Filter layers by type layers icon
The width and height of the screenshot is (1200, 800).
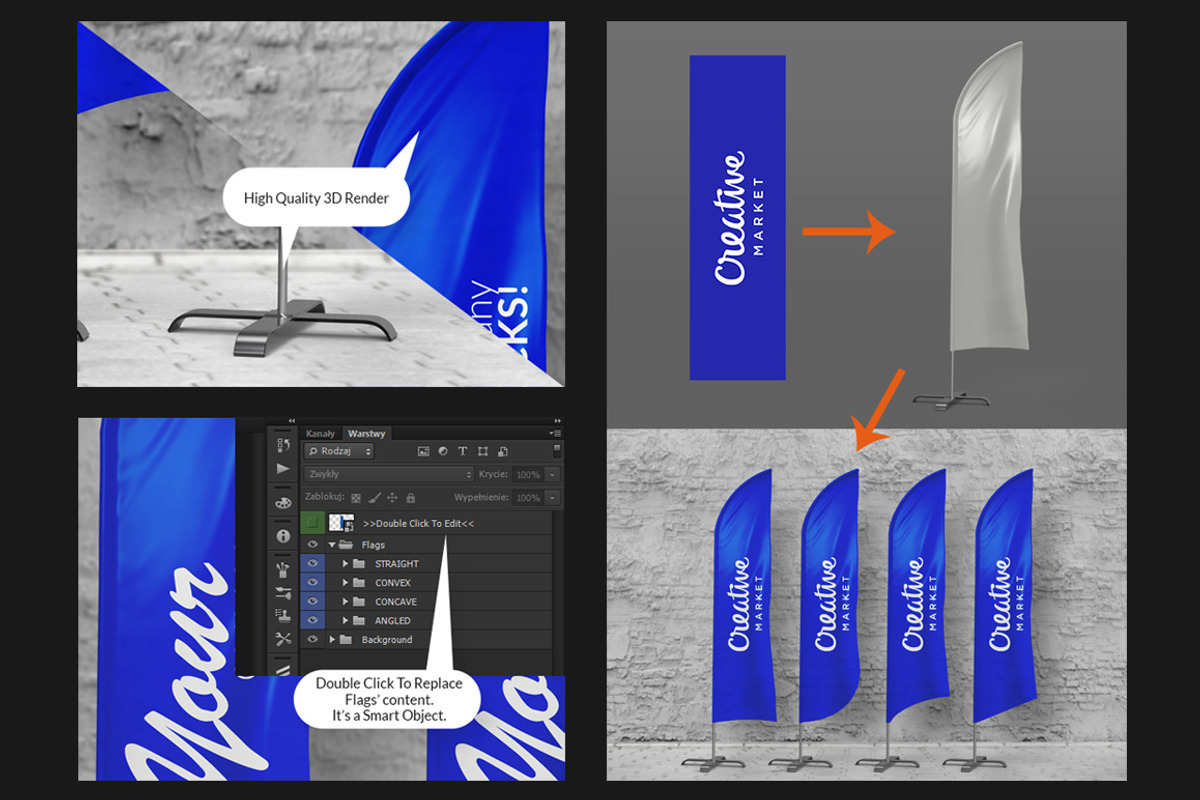463,451
